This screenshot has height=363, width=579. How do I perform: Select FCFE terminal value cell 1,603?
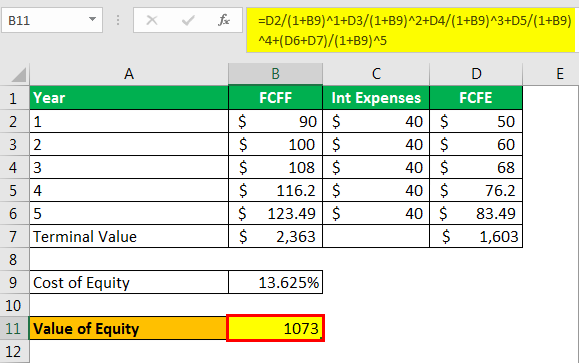476,236
